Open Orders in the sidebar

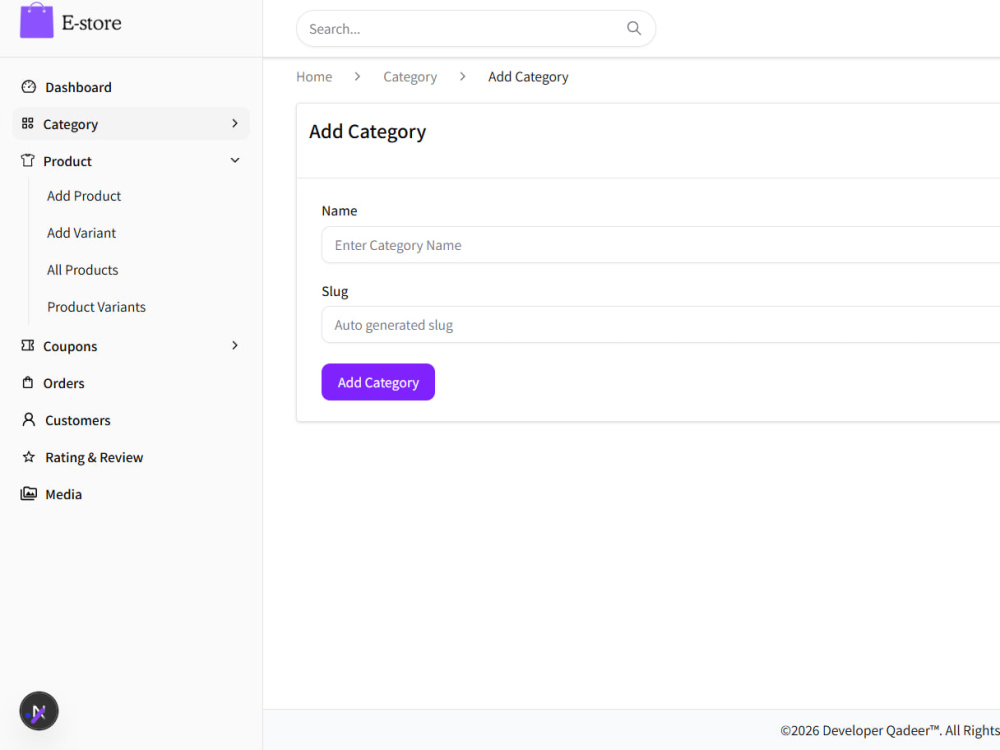point(64,383)
